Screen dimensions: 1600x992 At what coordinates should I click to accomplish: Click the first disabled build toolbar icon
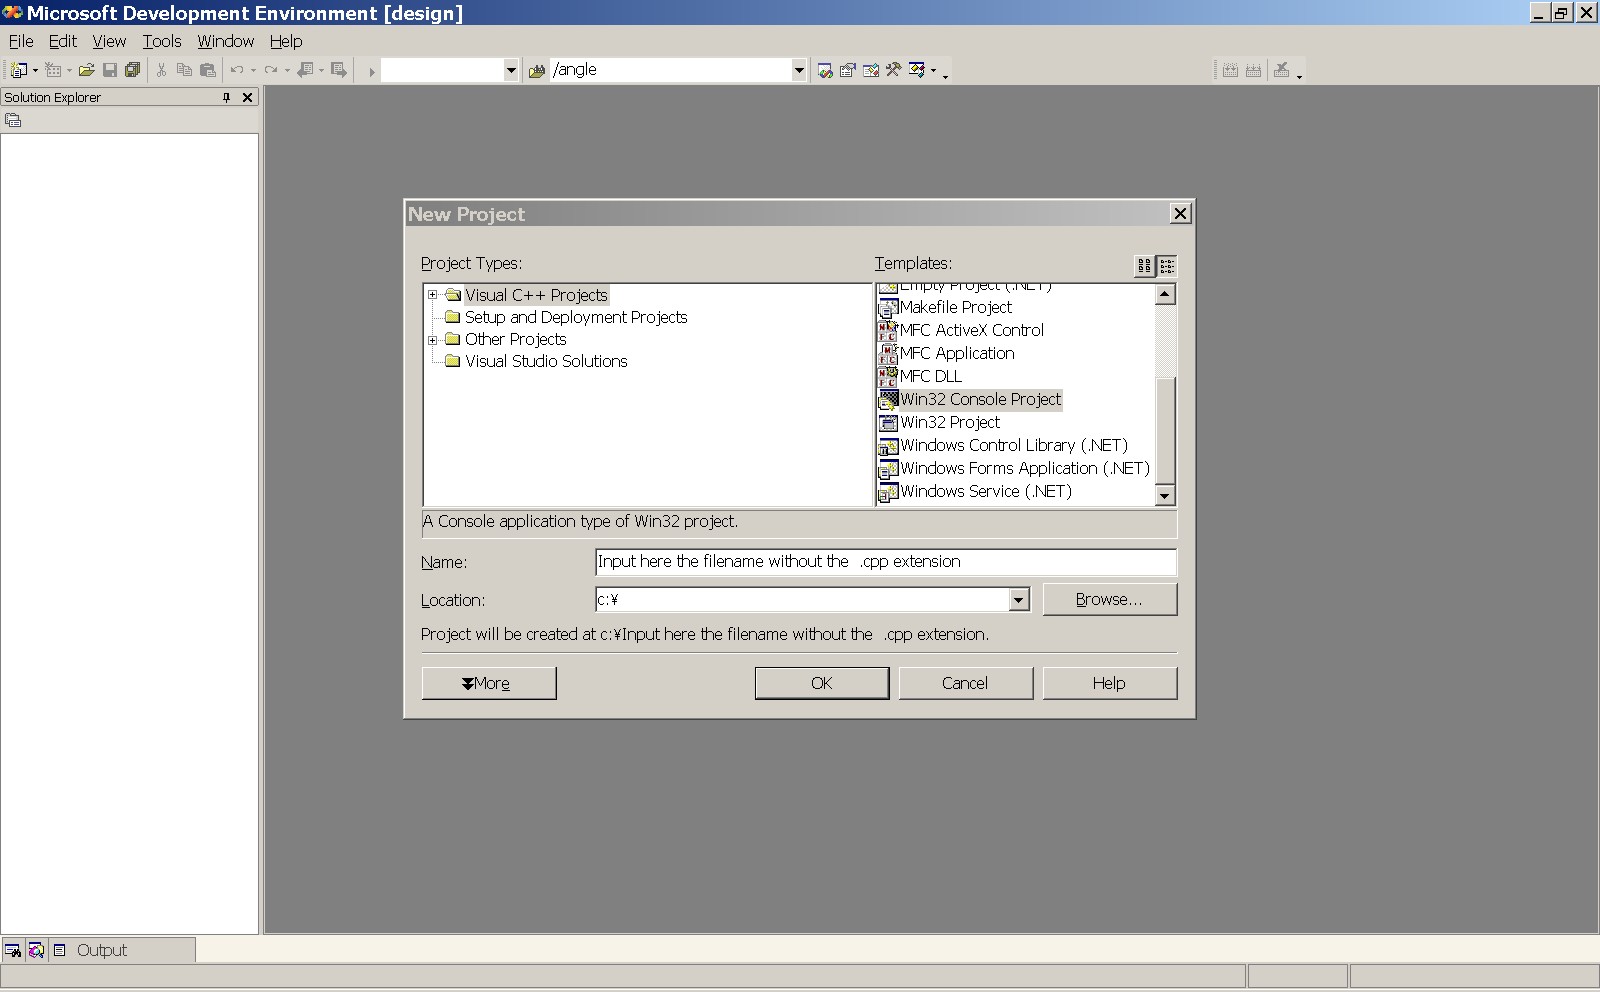(1230, 70)
